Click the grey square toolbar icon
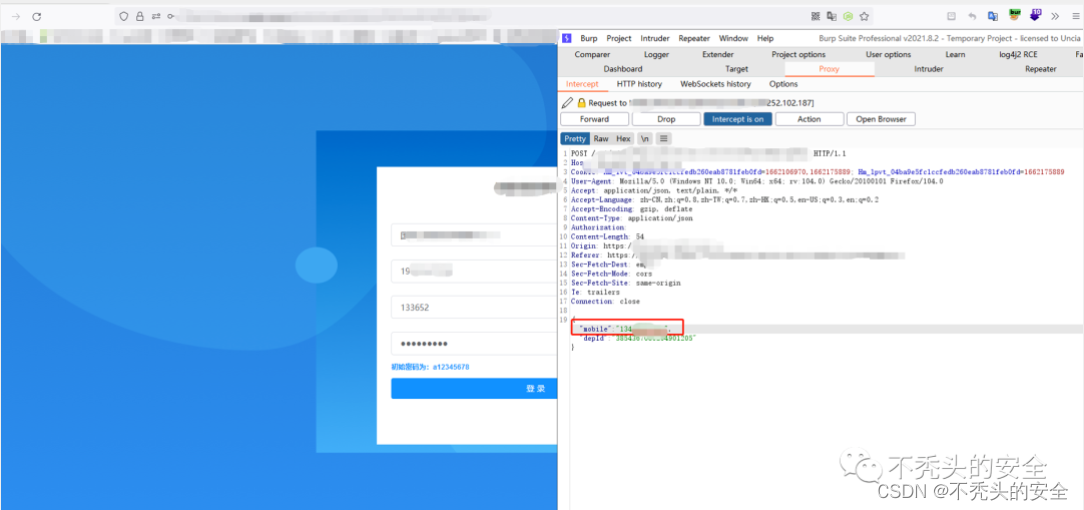The image size is (1084, 510). (951, 16)
